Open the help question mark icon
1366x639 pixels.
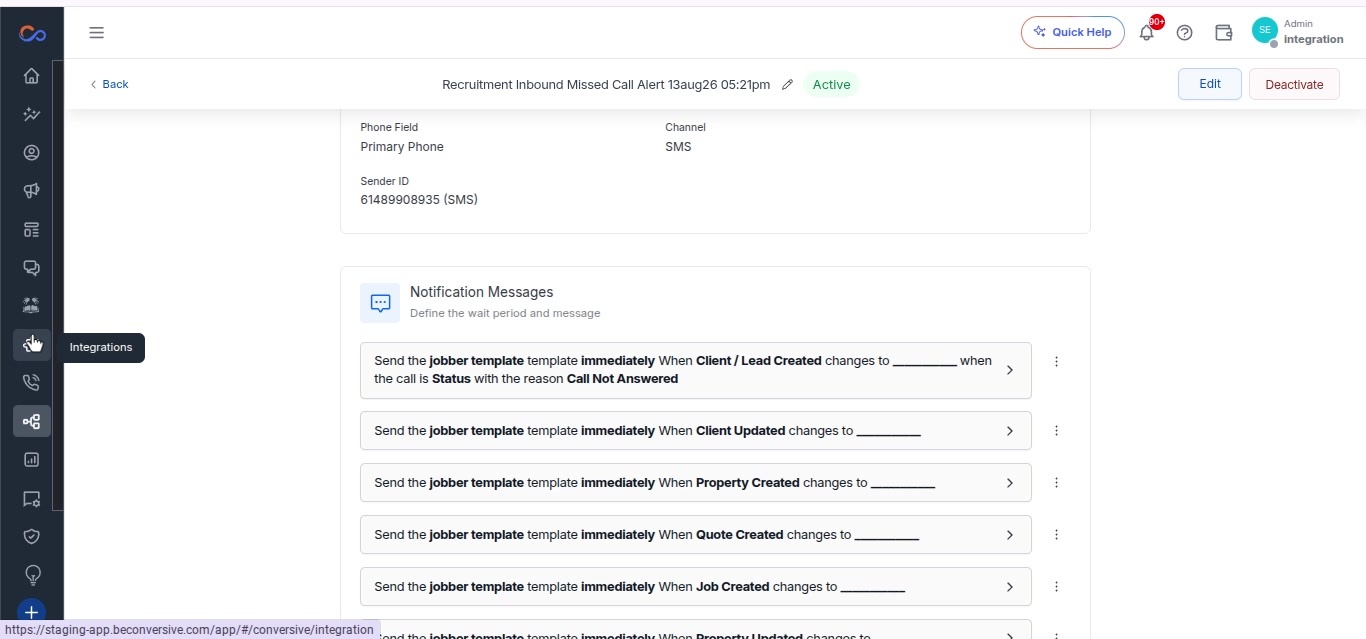click(1185, 32)
